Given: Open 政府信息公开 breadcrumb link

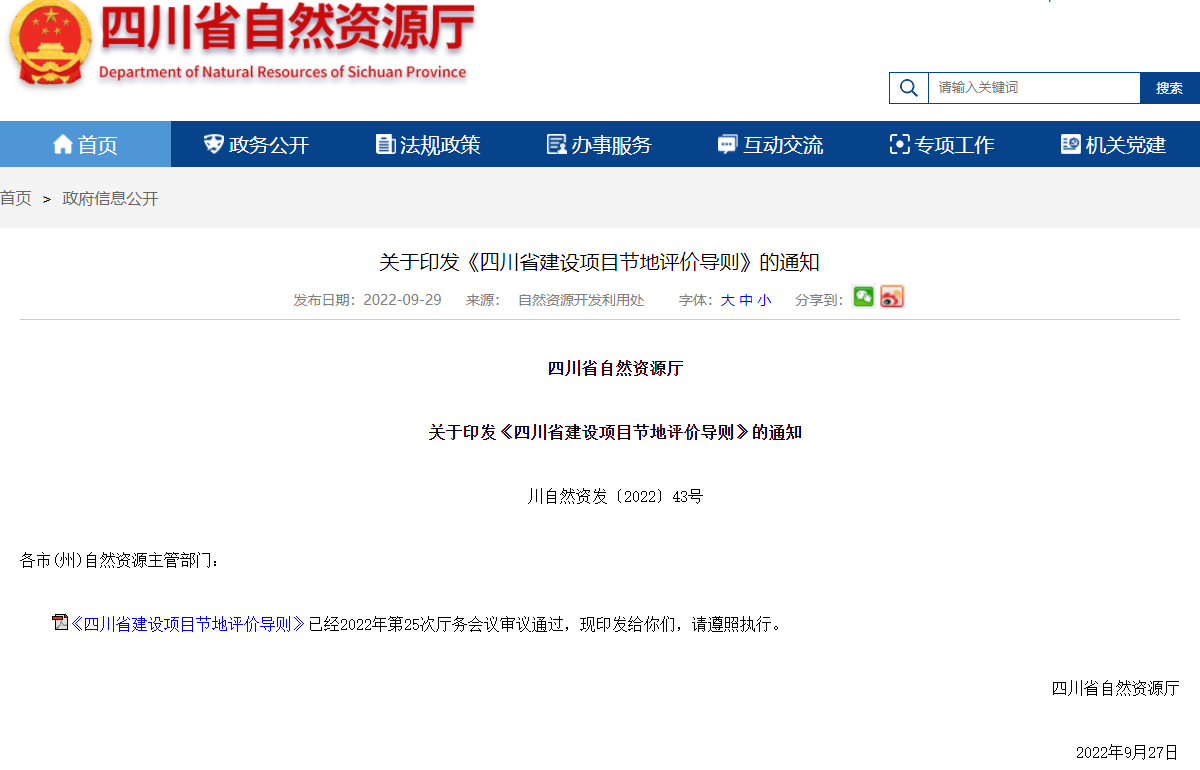Looking at the screenshot, I should [x=110, y=199].
